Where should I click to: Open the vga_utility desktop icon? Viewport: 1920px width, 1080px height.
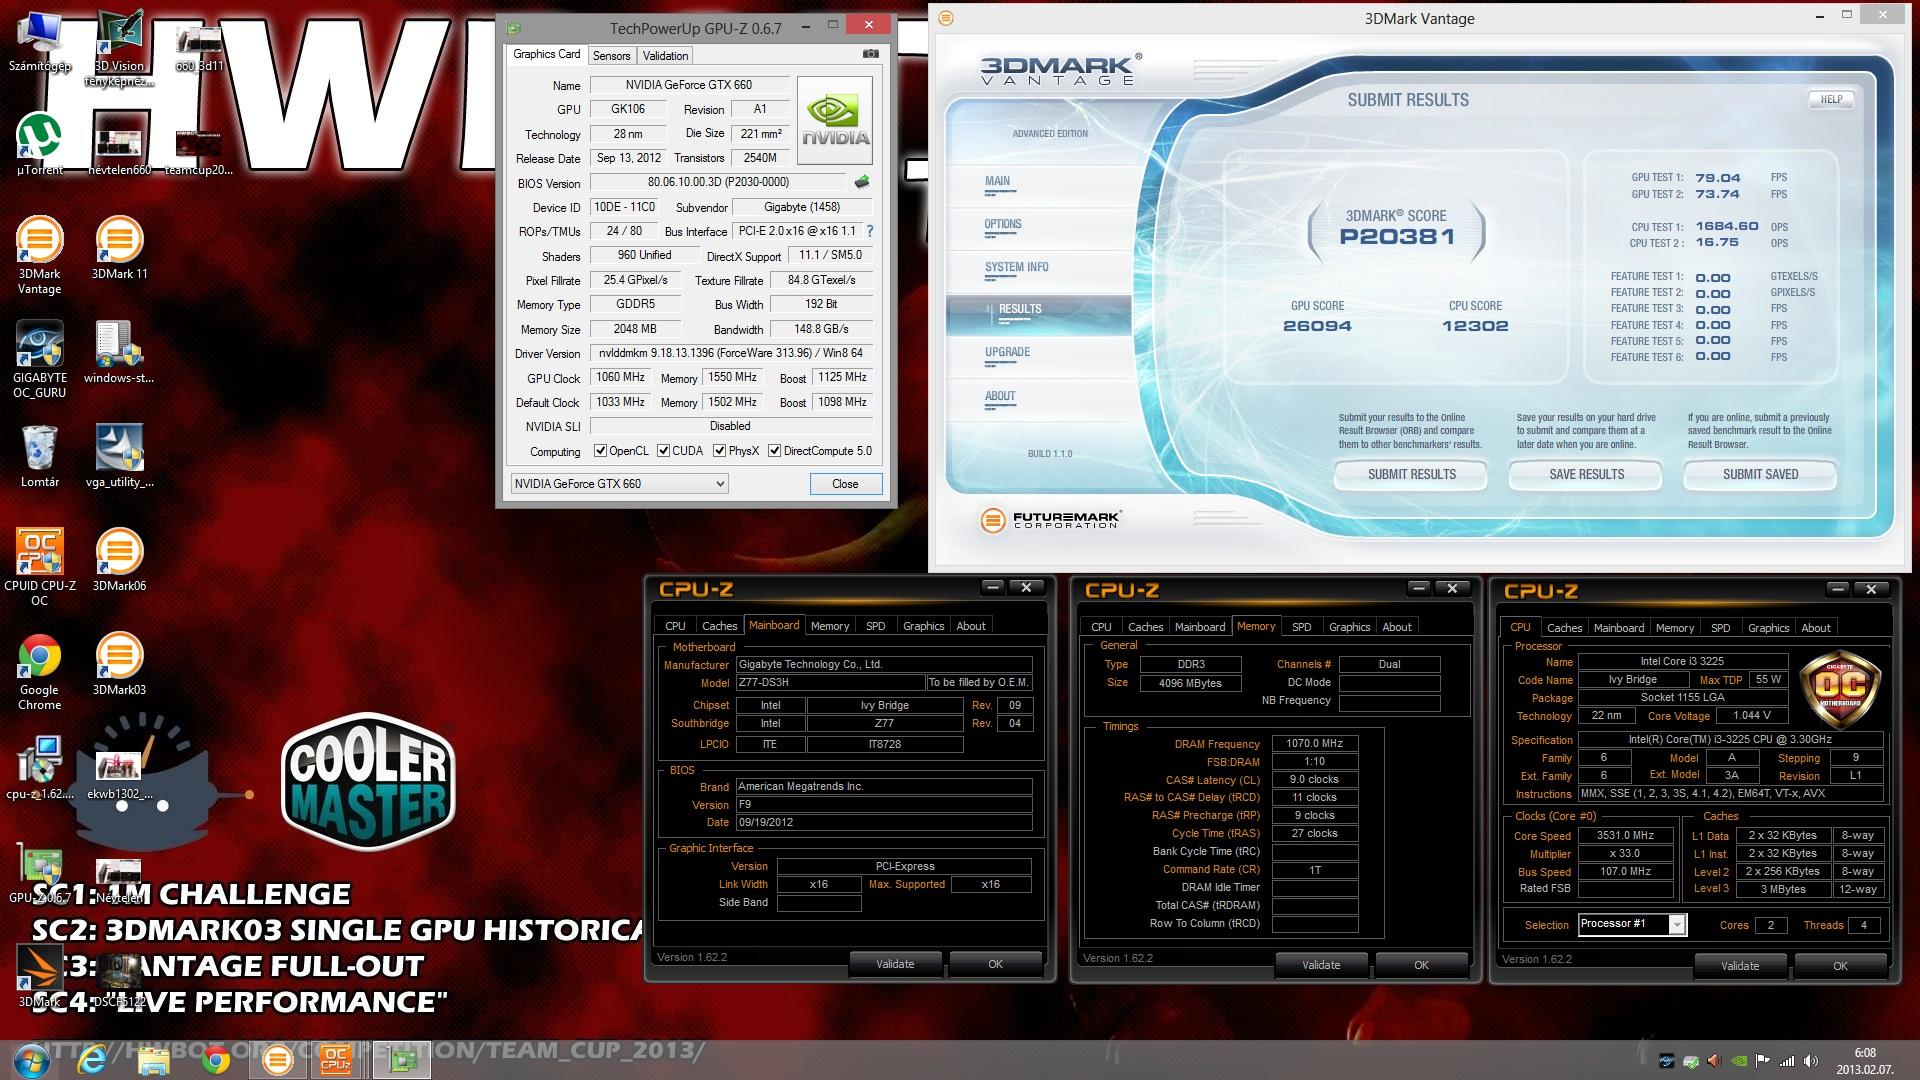119,456
